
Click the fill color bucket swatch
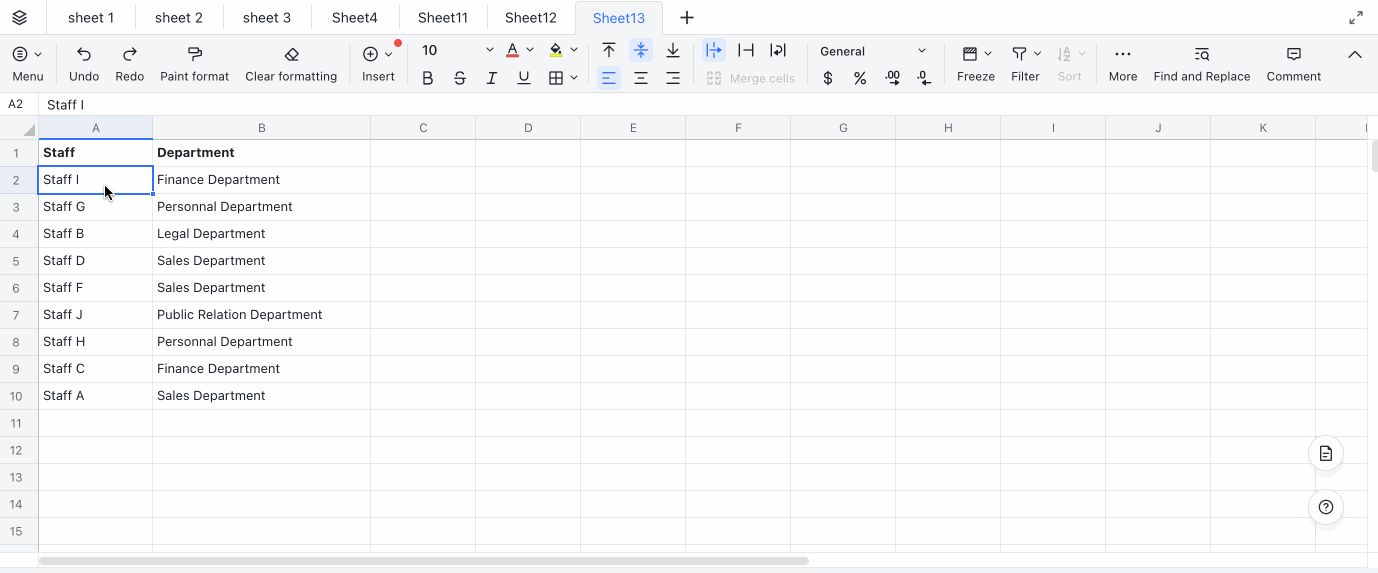(556, 51)
